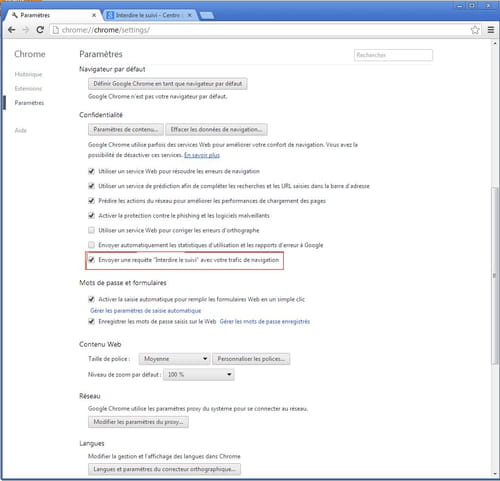500x481 pixels.
Task: Click the scrollbar down arrow
Action: point(494,474)
